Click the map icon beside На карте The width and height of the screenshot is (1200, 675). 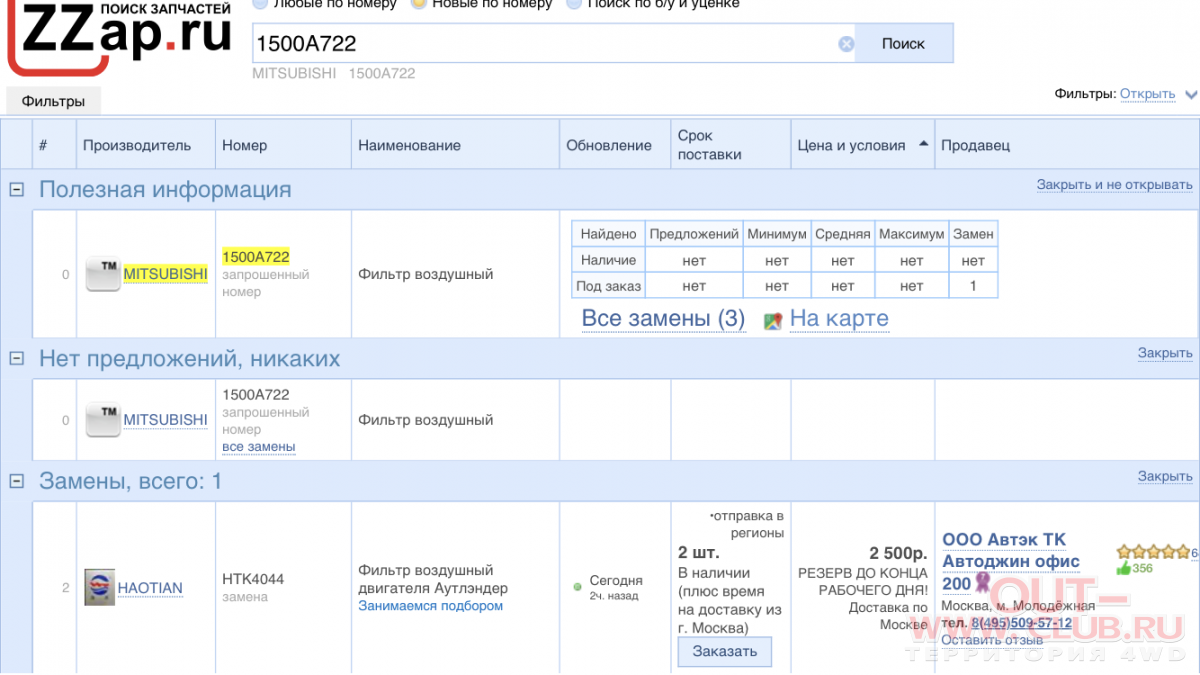[772, 321]
